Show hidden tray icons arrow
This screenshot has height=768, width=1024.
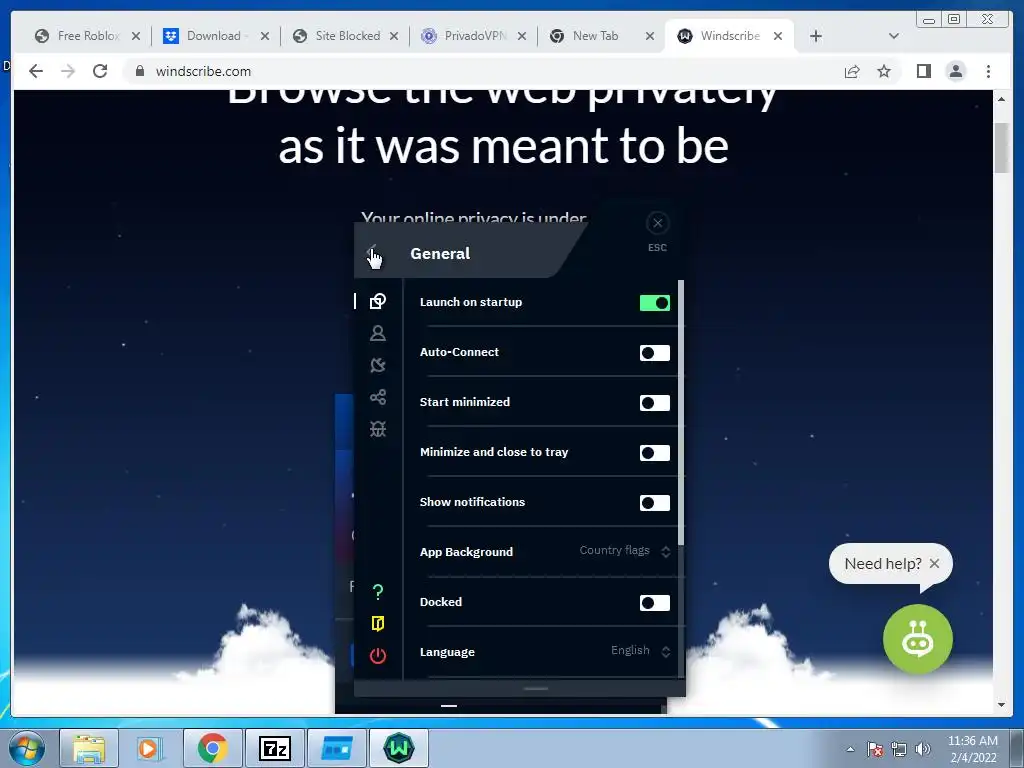850,749
